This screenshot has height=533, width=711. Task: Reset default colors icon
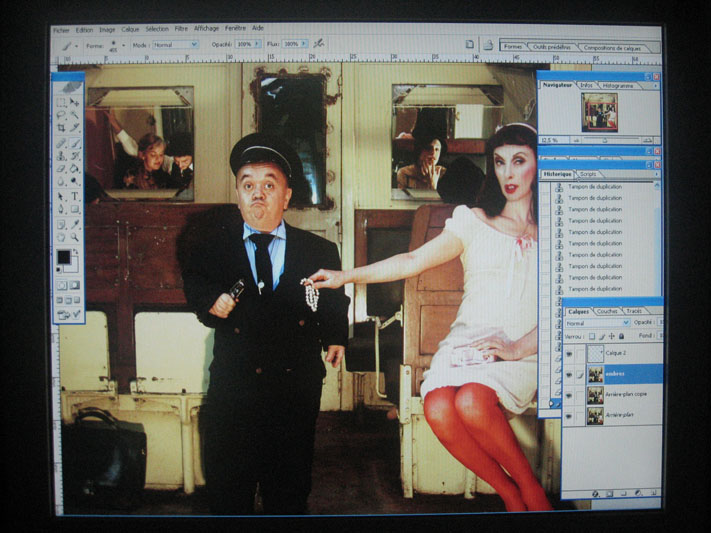[58, 270]
